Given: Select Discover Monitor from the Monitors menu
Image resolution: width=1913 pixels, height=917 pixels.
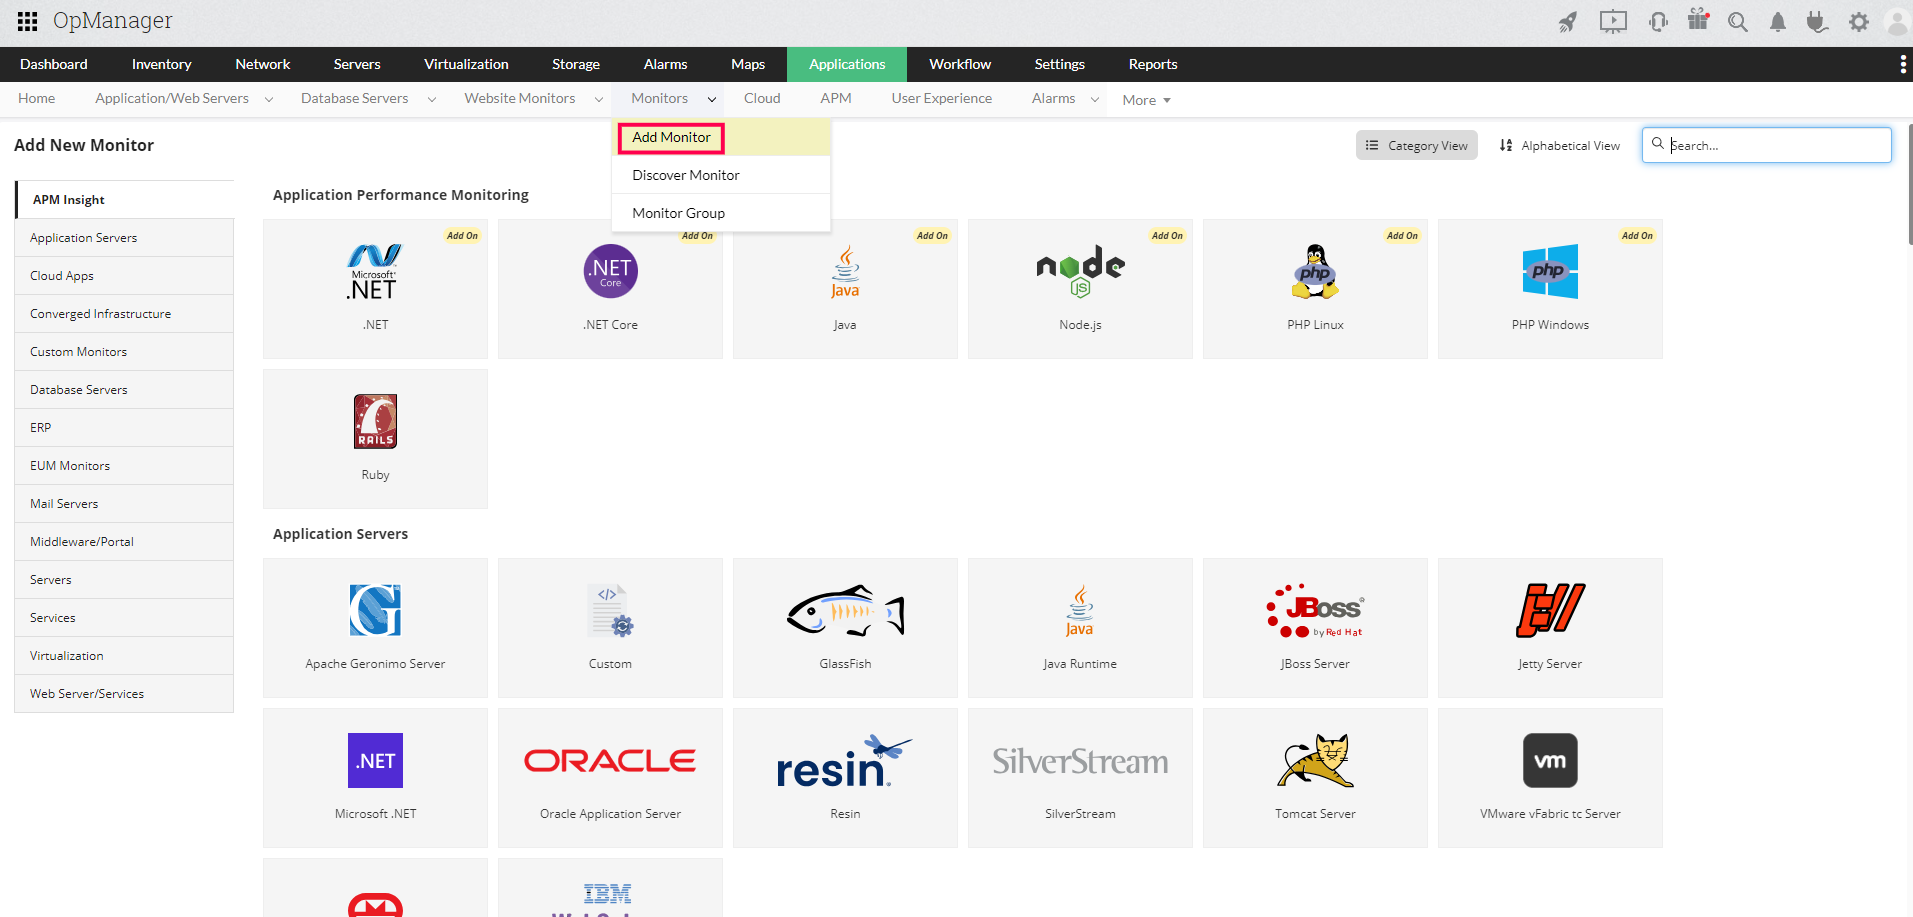Looking at the screenshot, I should (685, 175).
